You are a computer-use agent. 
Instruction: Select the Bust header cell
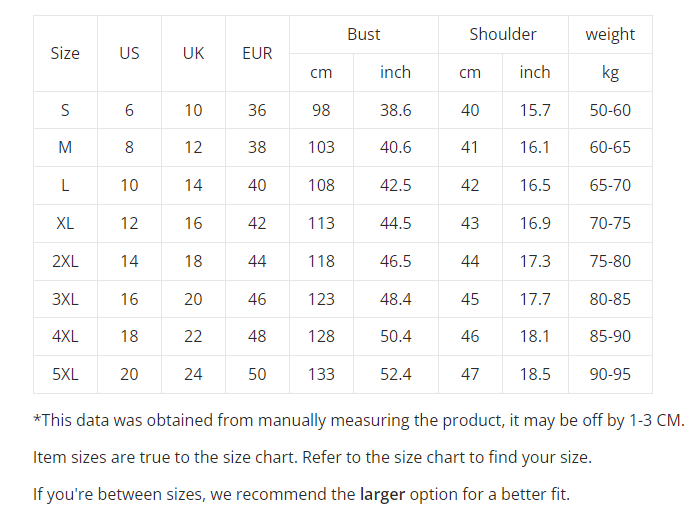click(x=364, y=34)
